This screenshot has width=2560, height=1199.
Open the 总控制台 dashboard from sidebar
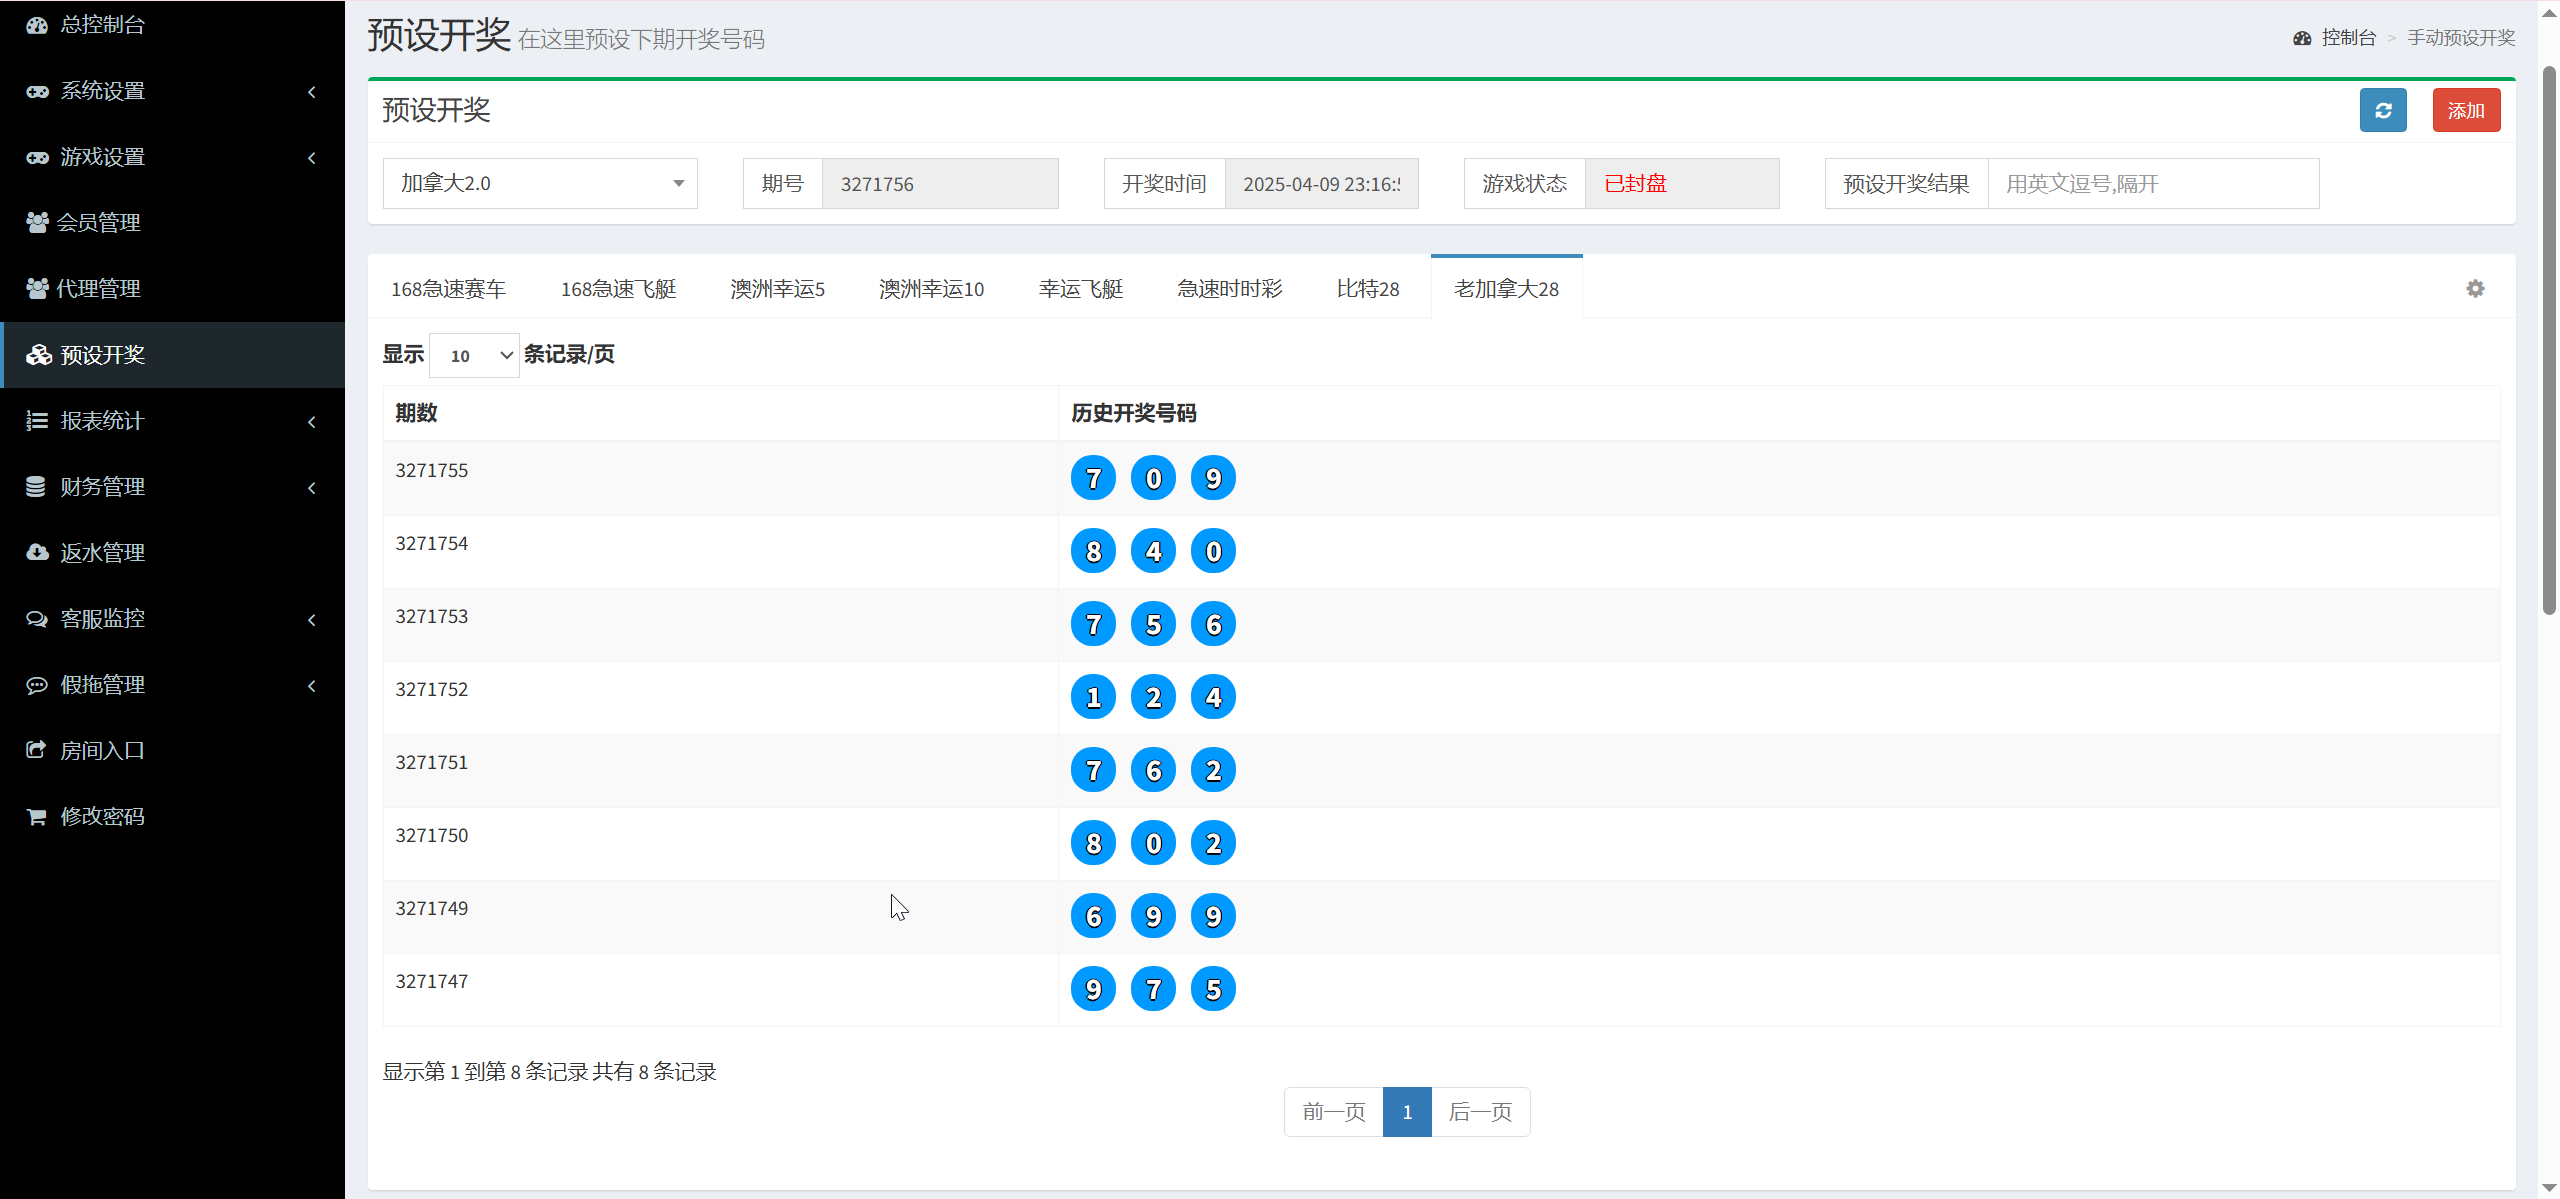click(x=100, y=24)
